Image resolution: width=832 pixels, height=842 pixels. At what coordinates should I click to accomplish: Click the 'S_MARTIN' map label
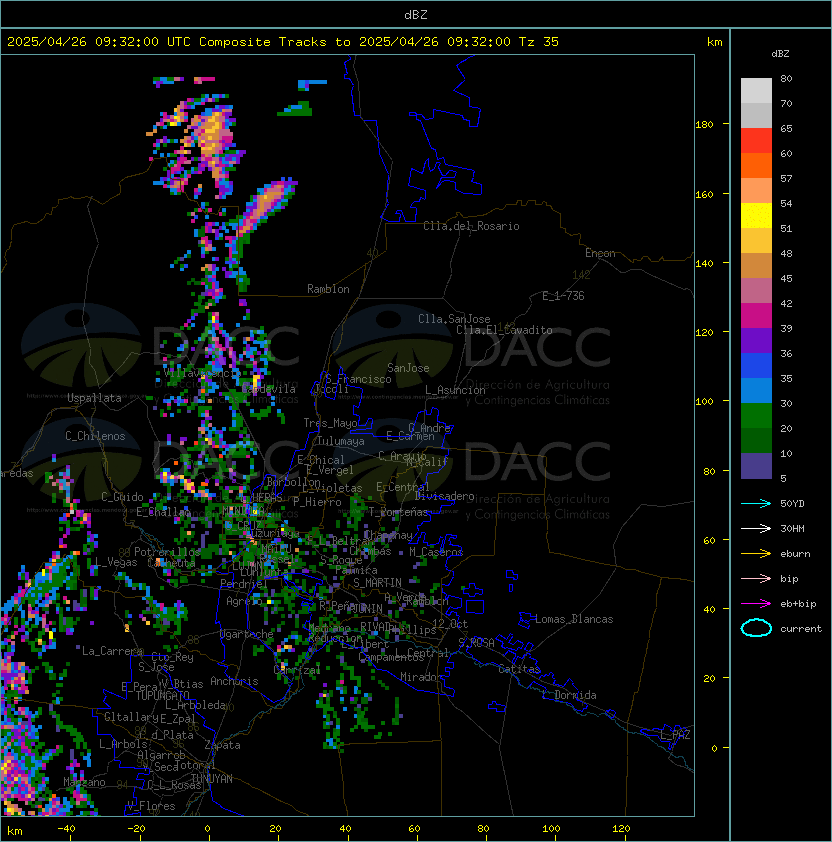[377, 583]
